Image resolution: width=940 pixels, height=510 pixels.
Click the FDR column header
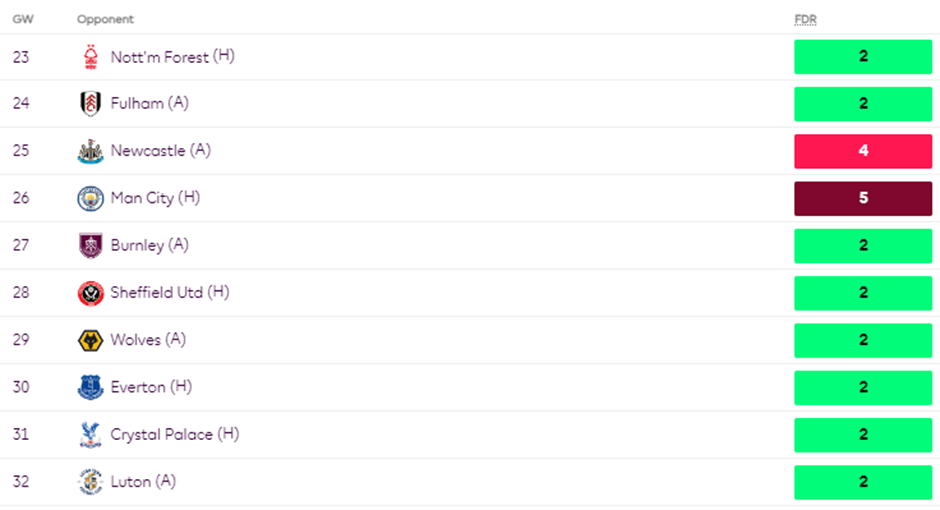tap(805, 19)
